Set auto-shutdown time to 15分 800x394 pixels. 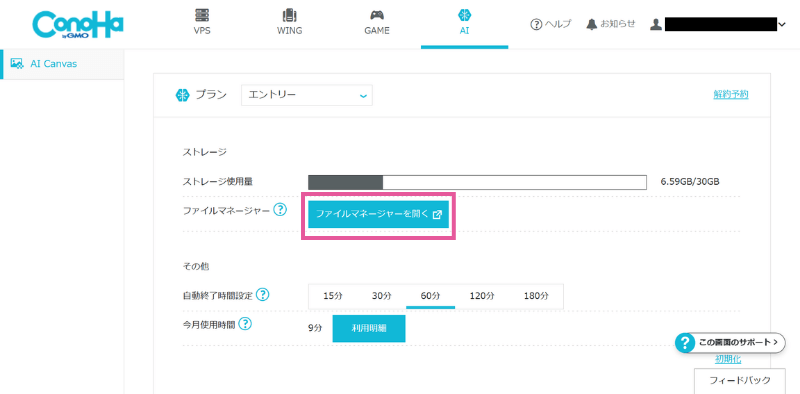[333, 296]
